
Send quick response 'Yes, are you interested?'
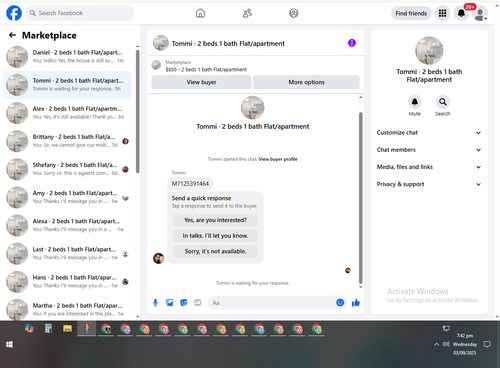(x=215, y=220)
